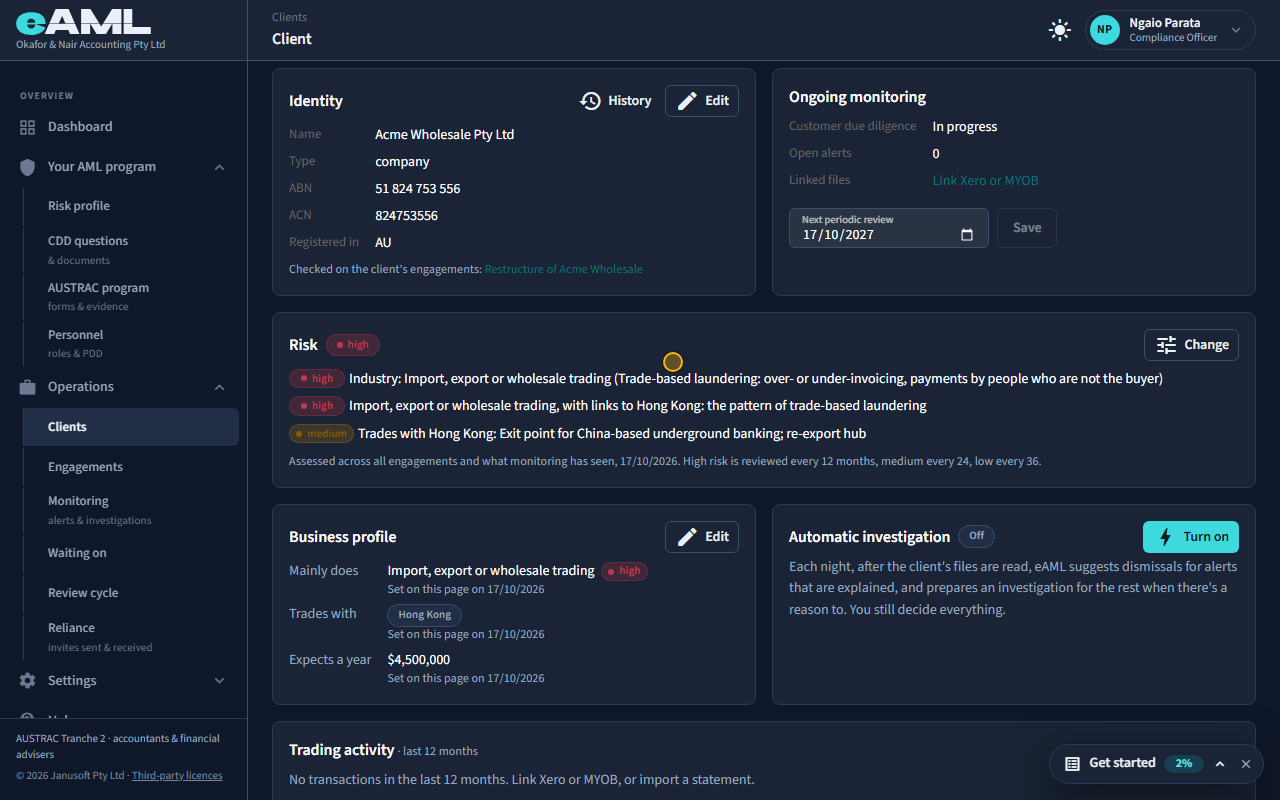Image resolution: width=1280 pixels, height=800 pixels.
Task: Click the In progress due diligence status
Action: [965, 127]
